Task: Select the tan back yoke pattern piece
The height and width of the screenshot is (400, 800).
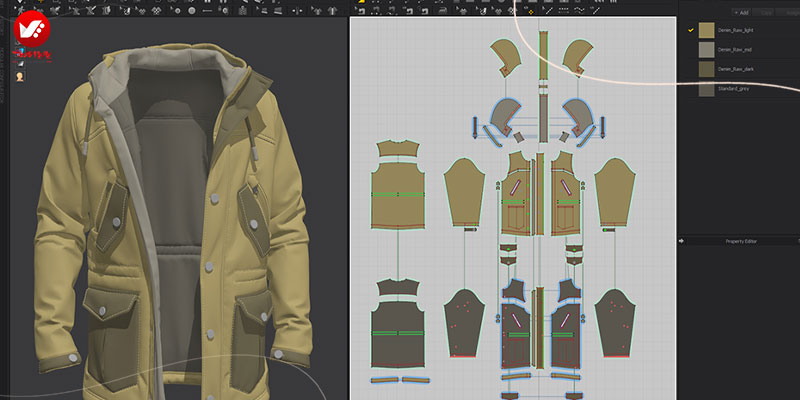Action: click(x=398, y=149)
